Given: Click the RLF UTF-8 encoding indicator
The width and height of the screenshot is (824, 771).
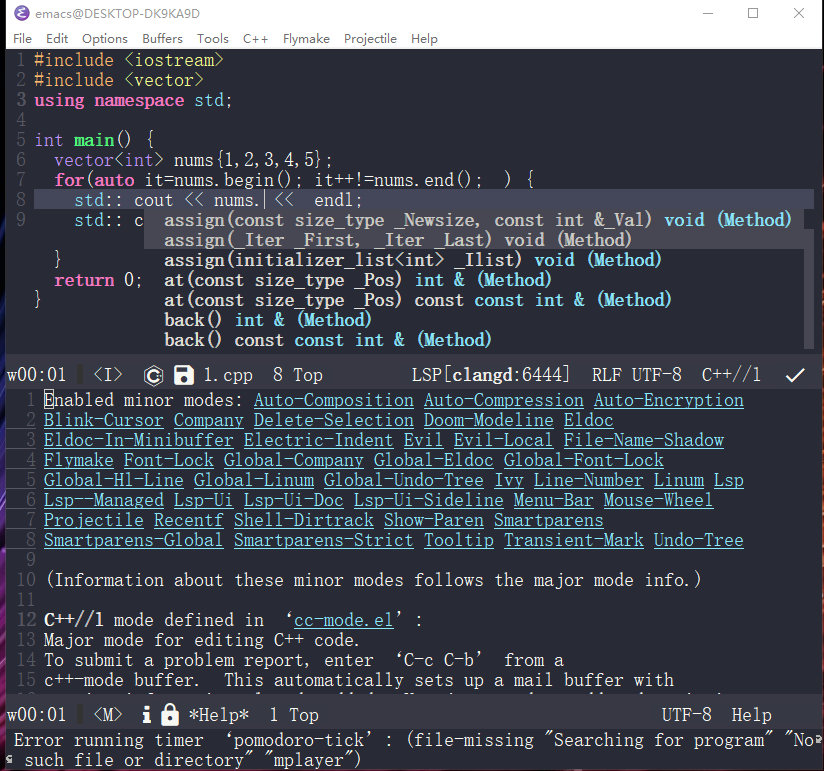Looking at the screenshot, I should (x=636, y=375).
